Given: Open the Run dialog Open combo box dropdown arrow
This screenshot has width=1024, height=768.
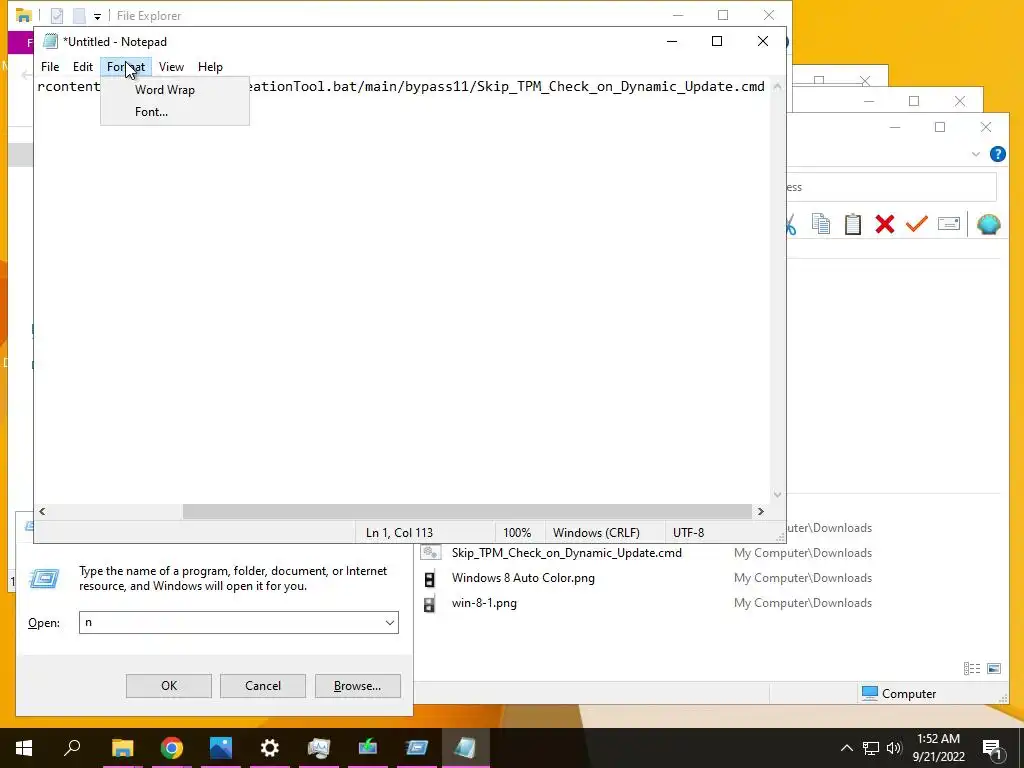Looking at the screenshot, I should click(x=390, y=622).
